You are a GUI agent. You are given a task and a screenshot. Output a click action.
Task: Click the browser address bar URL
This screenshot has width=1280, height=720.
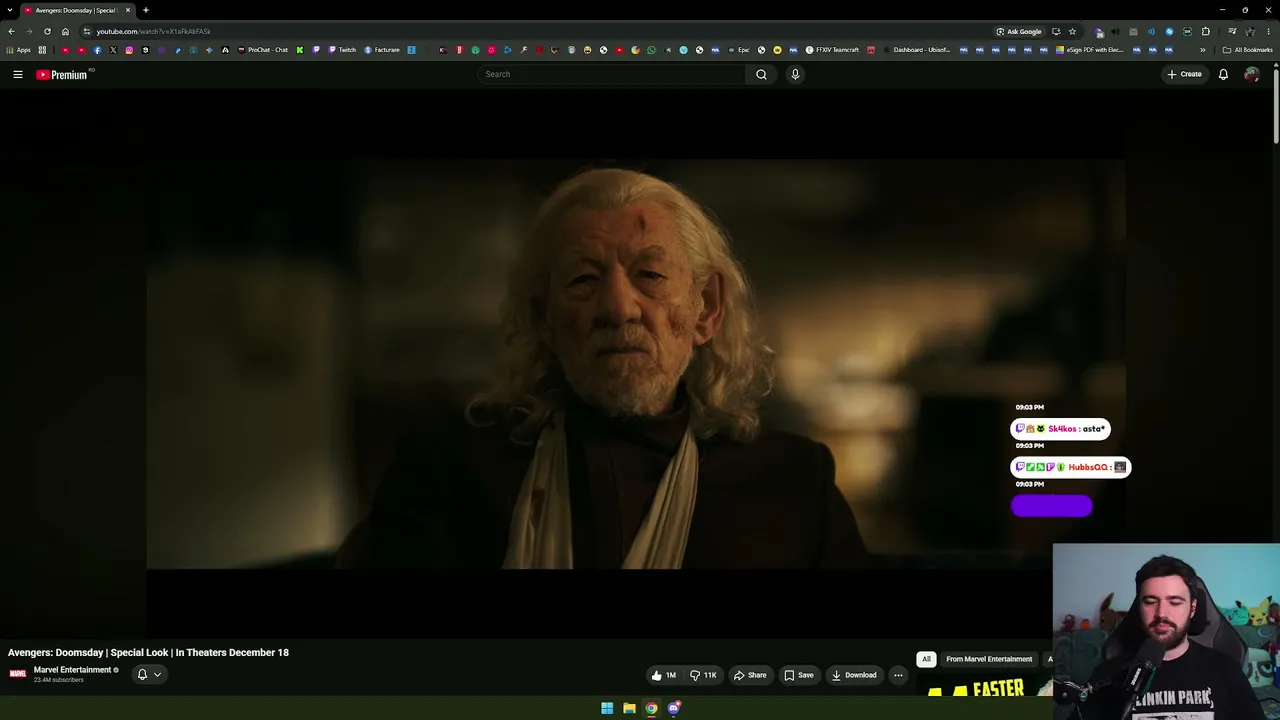pos(153,31)
